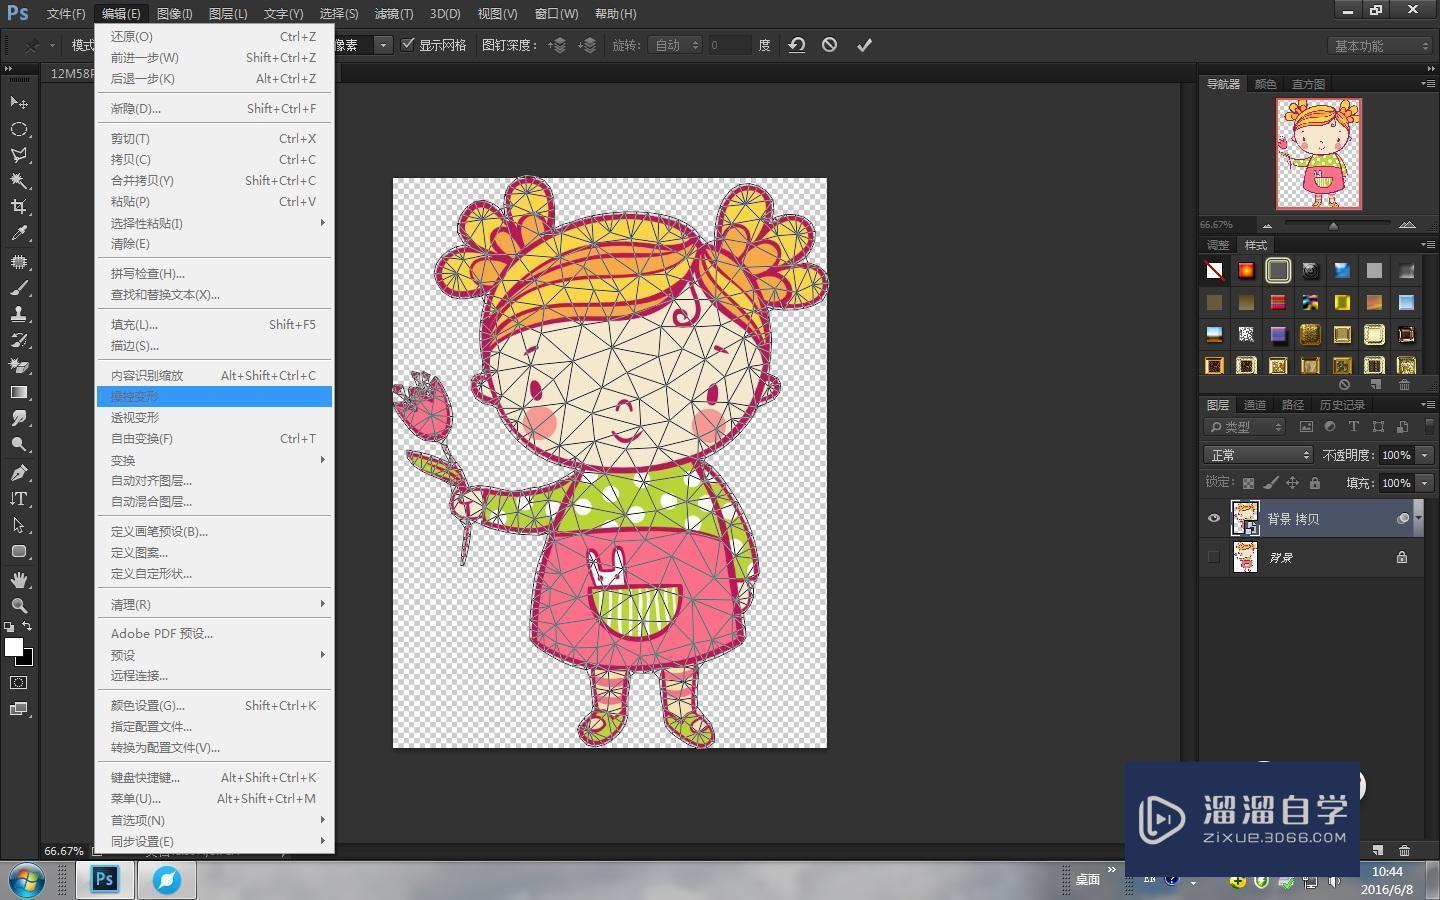This screenshot has width=1440, height=900.
Task: Select the Clone Stamp tool
Action: pyautogui.click(x=18, y=314)
